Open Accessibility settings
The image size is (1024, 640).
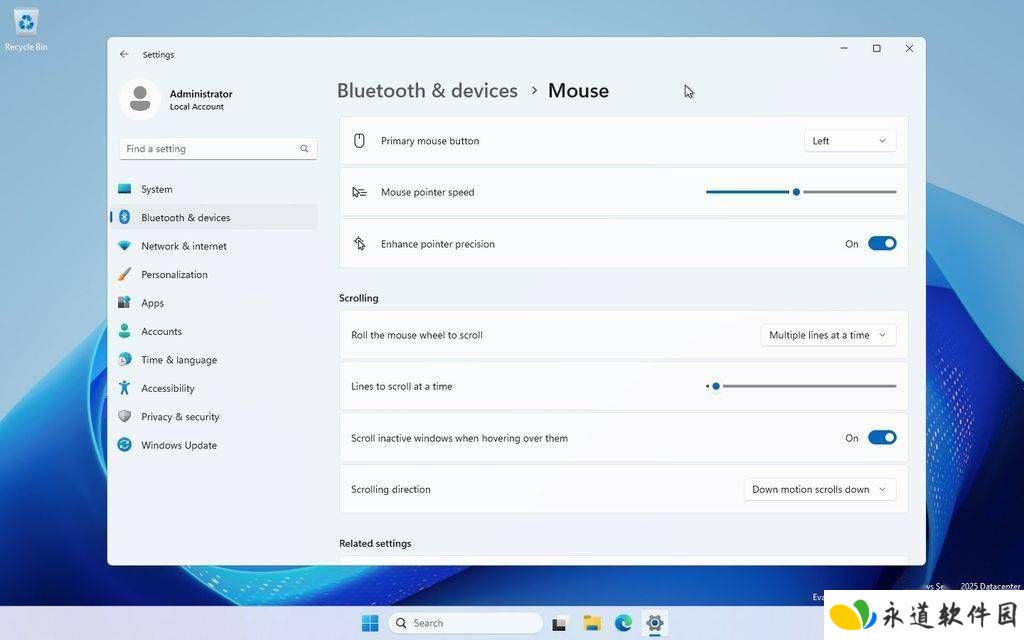pos(214,388)
